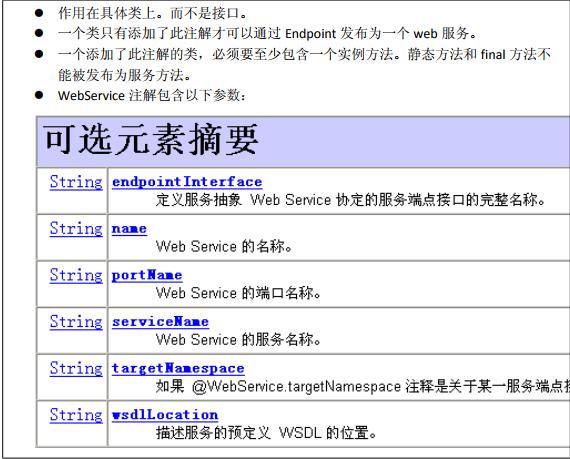Click description 描述服务的预定义 WSDL 的位置。
The image size is (570, 459).
(x=266, y=432)
